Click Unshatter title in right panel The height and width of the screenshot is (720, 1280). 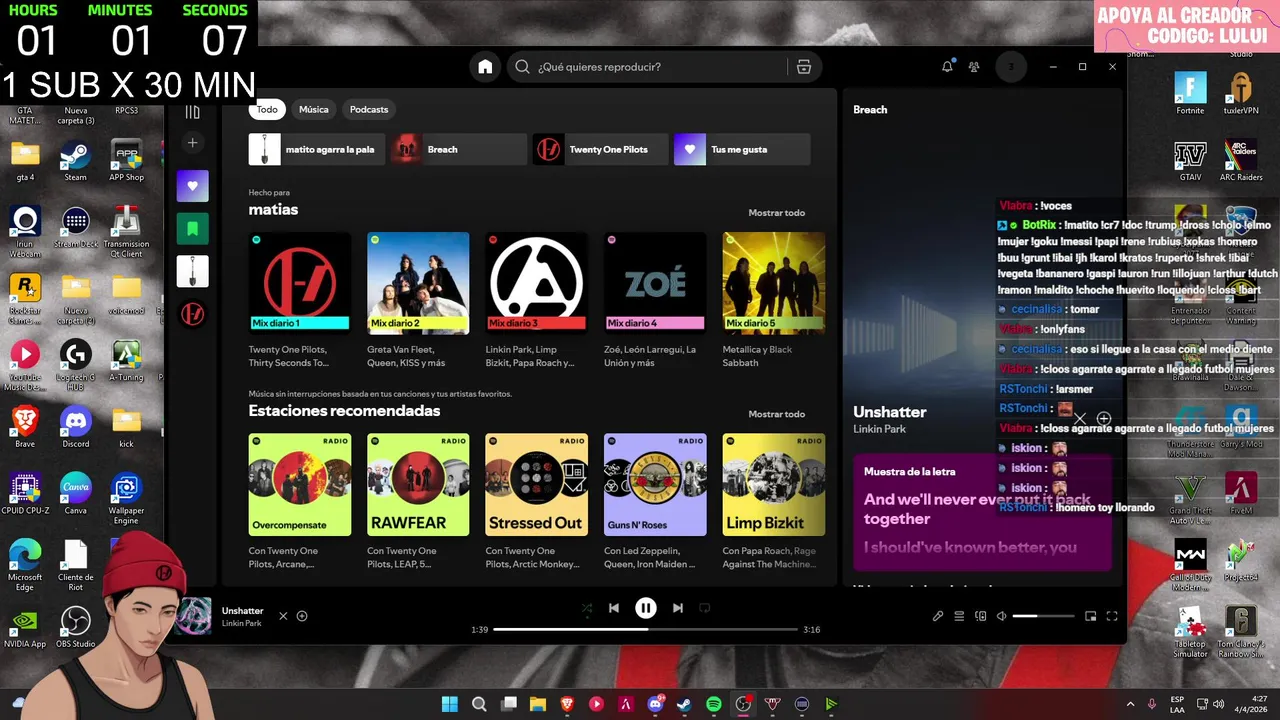(890, 412)
